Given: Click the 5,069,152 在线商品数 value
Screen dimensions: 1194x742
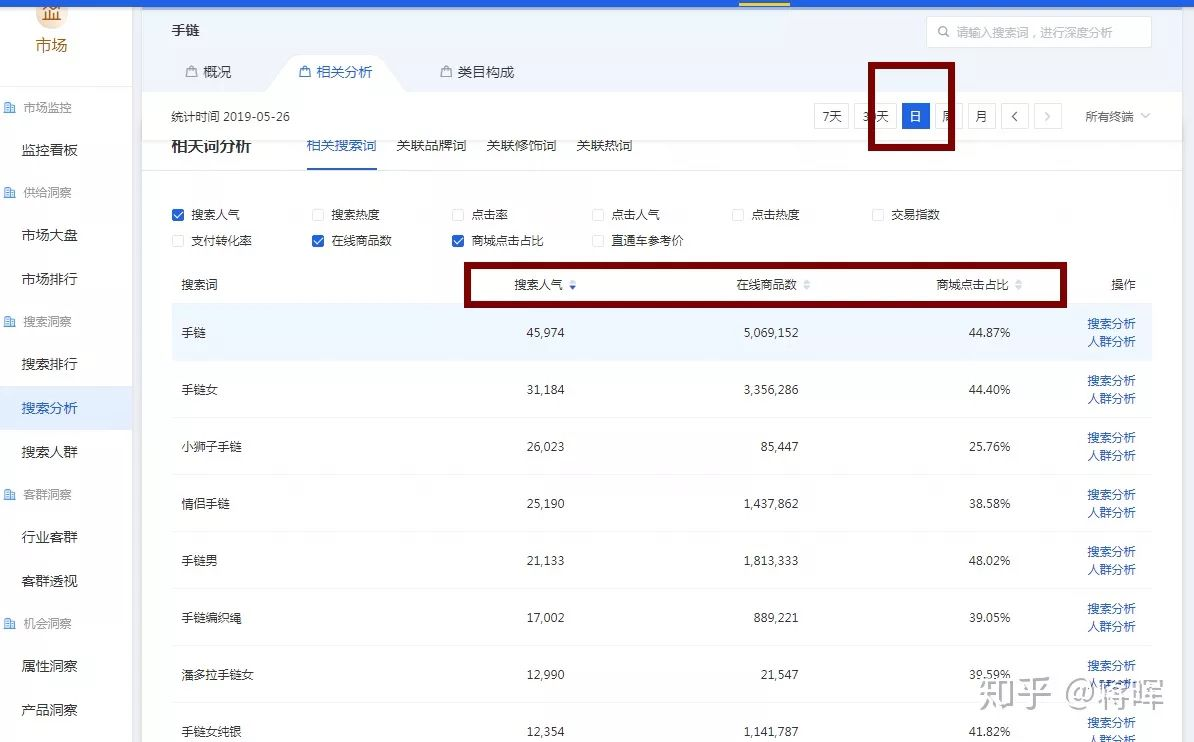Looking at the screenshot, I should [x=771, y=333].
